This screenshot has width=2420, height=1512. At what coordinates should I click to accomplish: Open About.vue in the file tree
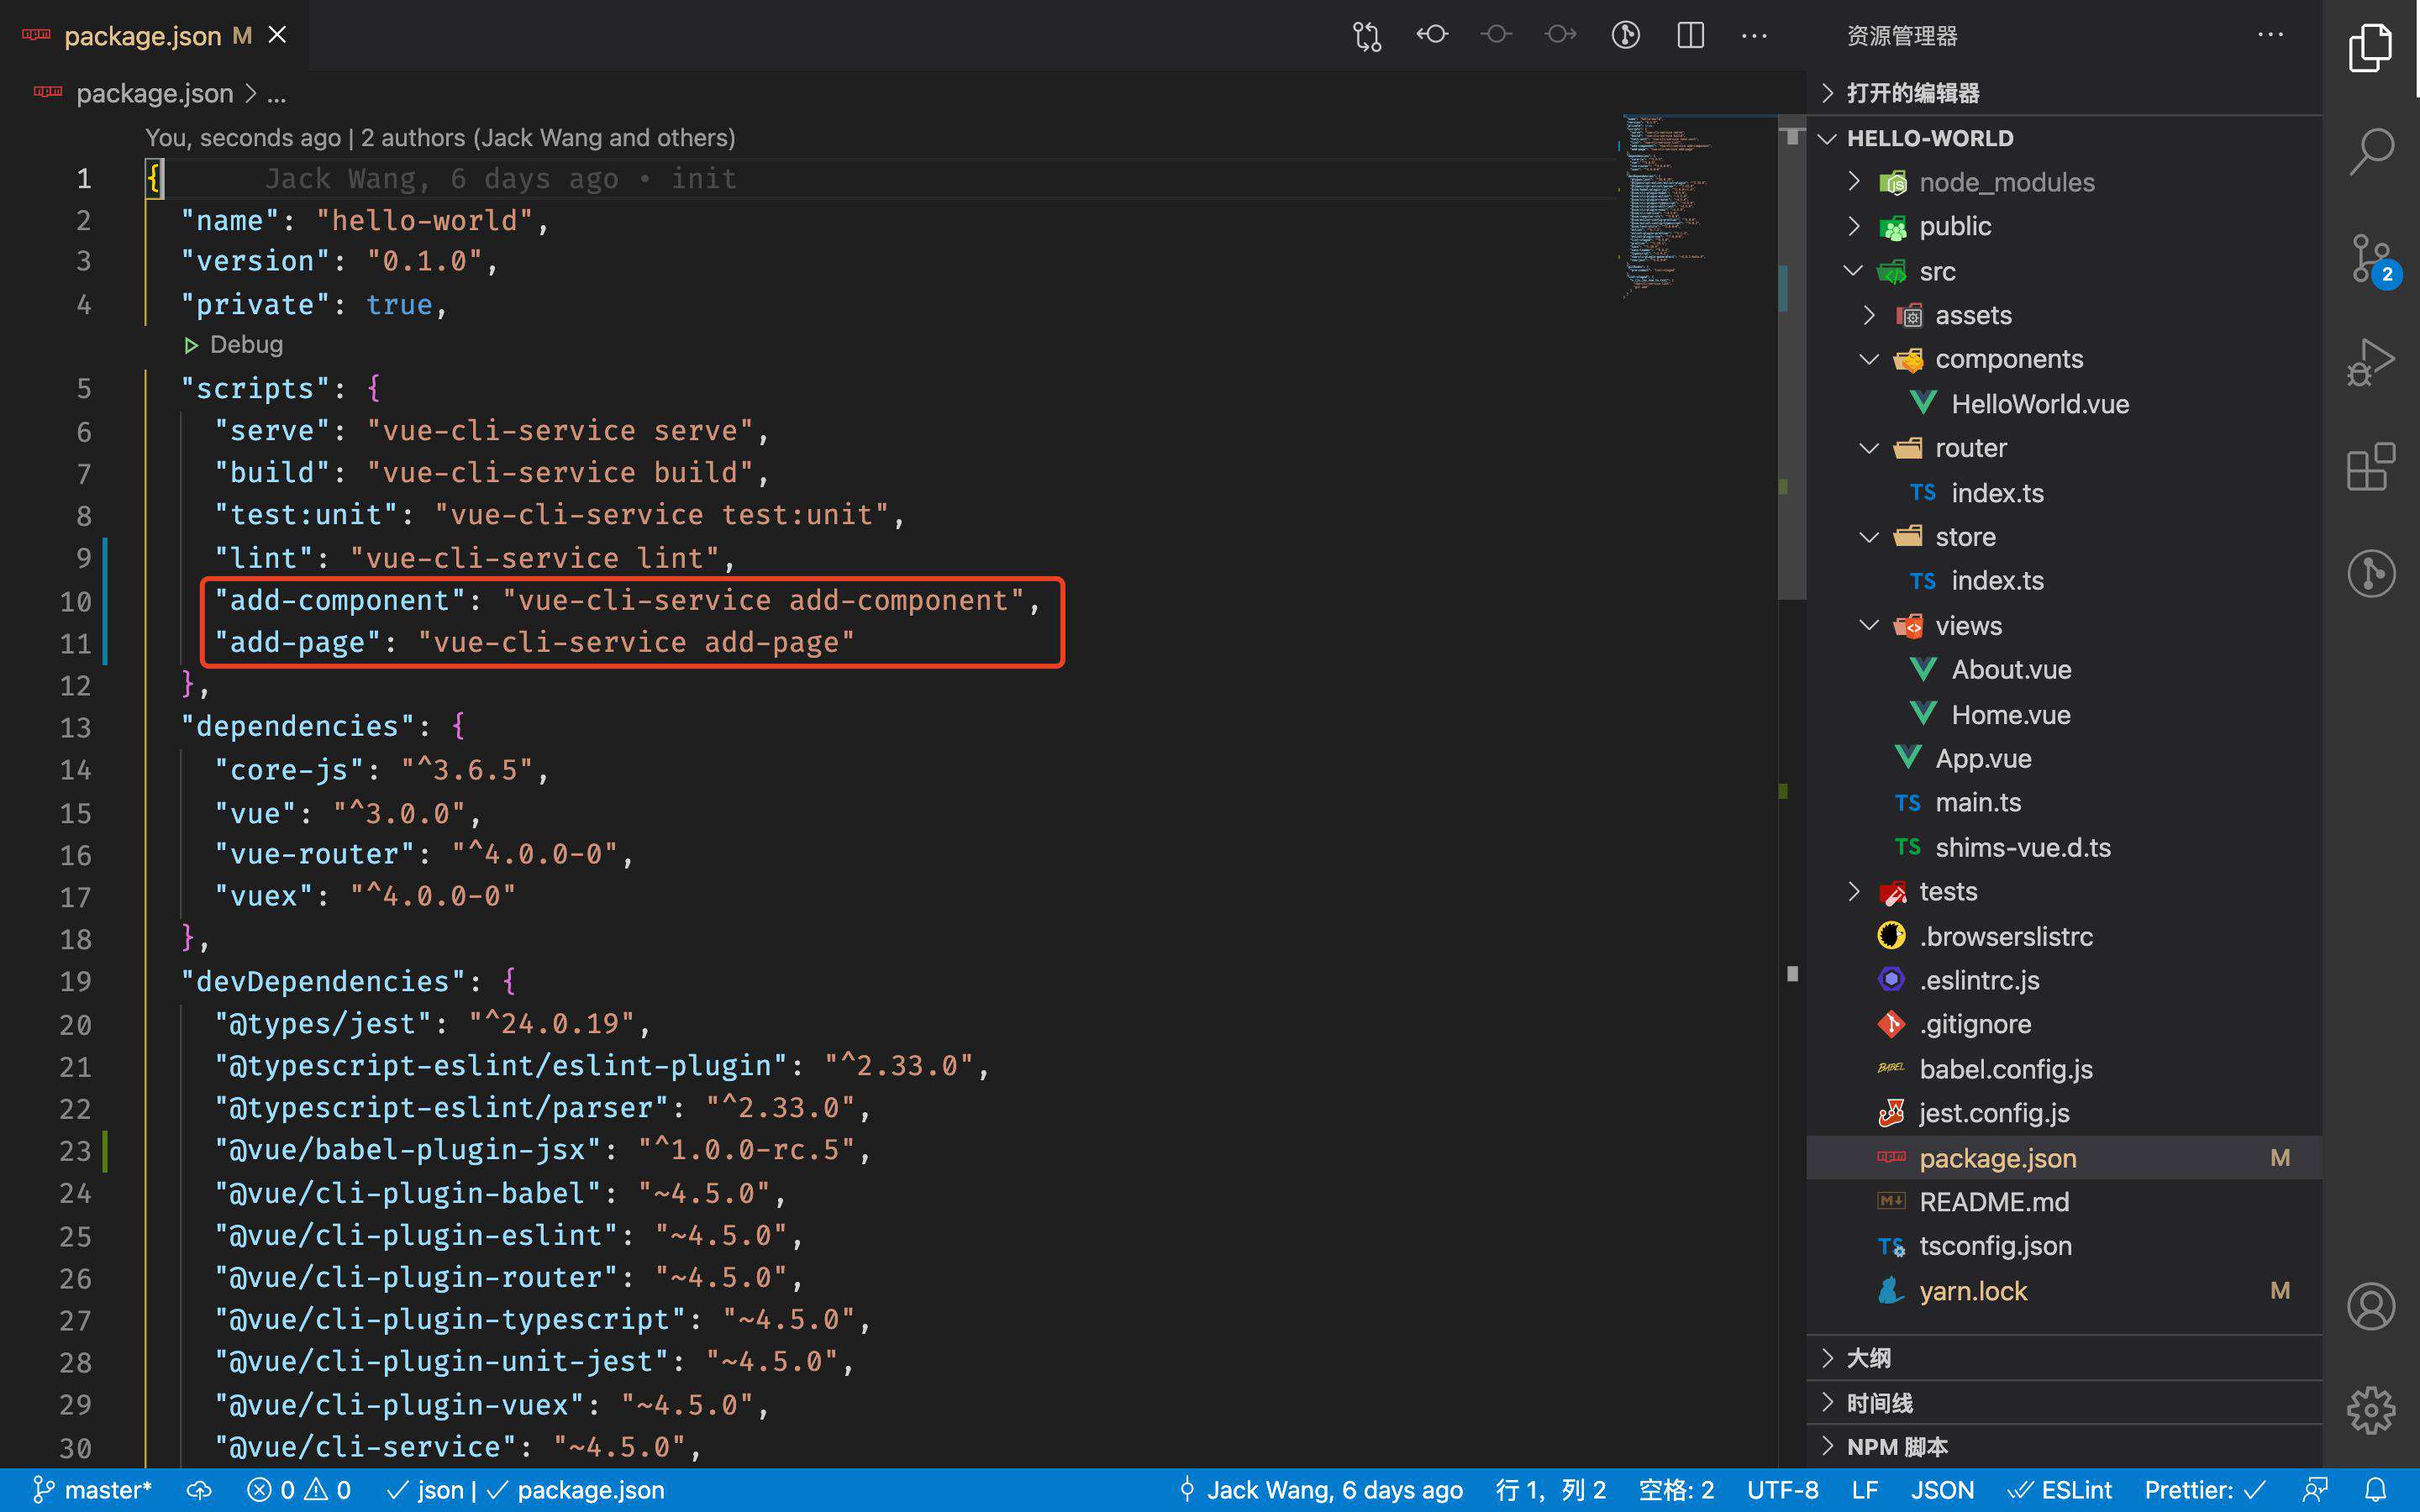click(2063, 670)
